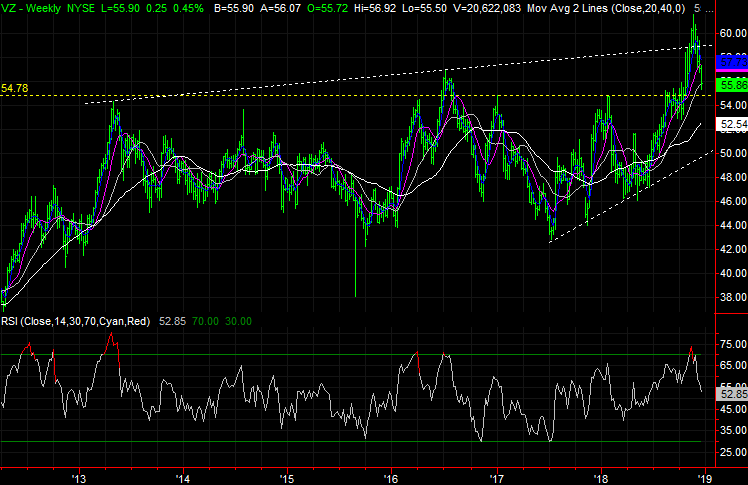Click the 38.00 price axis label
748x485 pixels.
[733, 297]
